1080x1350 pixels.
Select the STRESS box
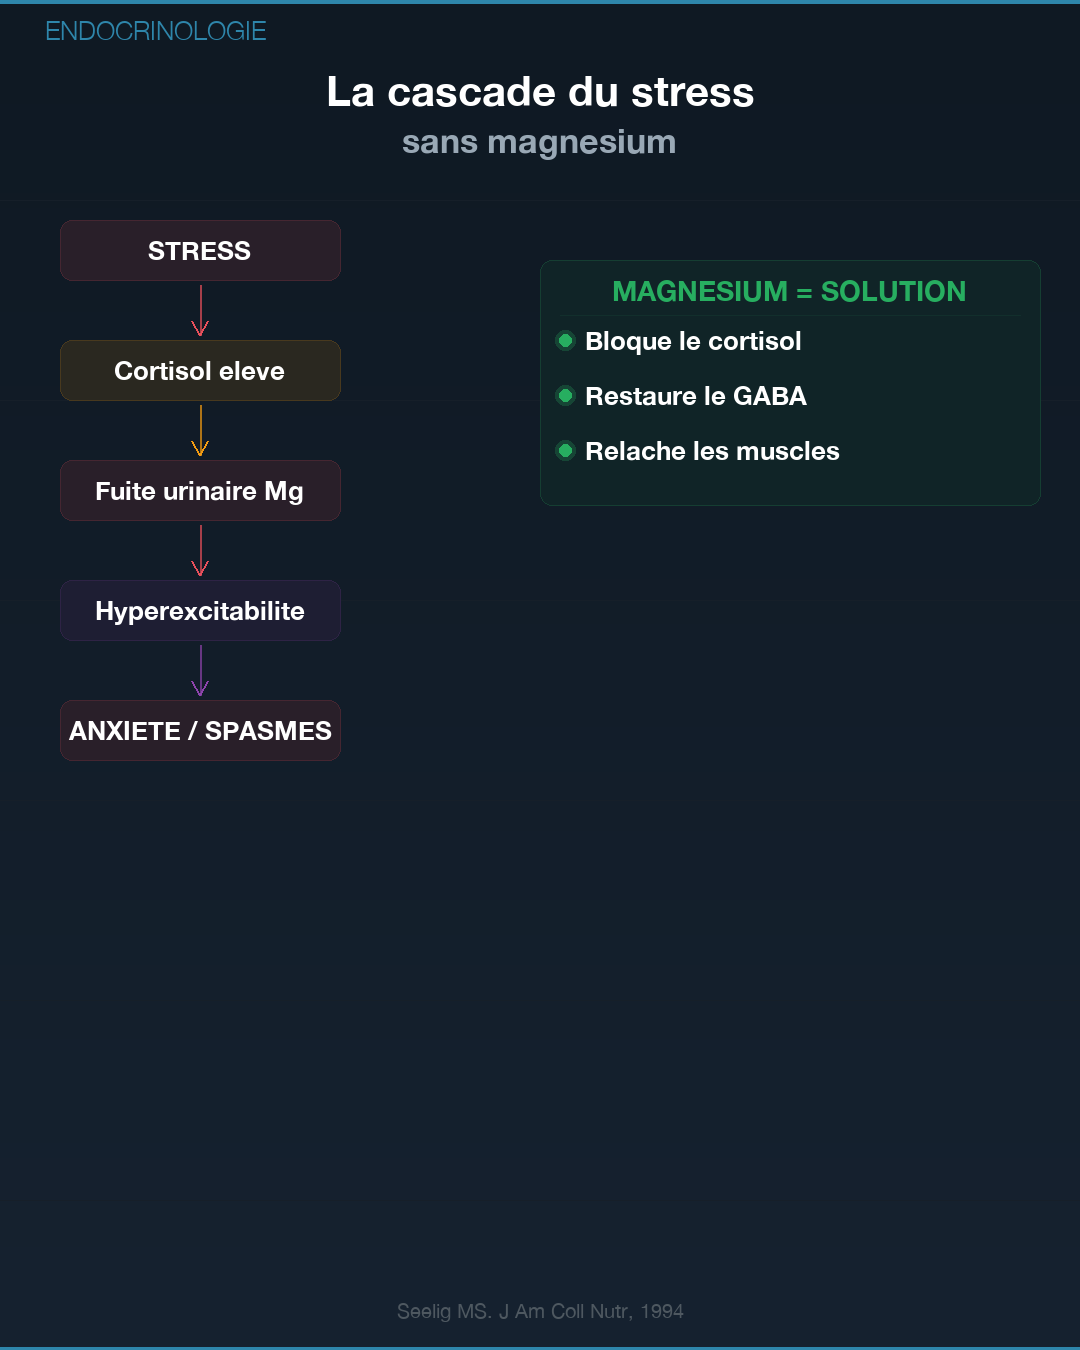coord(200,251)
